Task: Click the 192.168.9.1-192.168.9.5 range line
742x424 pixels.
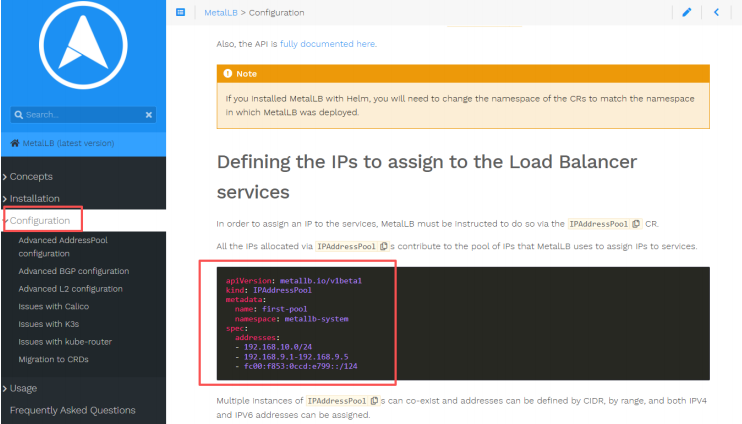Action: (x=296, y=356)
